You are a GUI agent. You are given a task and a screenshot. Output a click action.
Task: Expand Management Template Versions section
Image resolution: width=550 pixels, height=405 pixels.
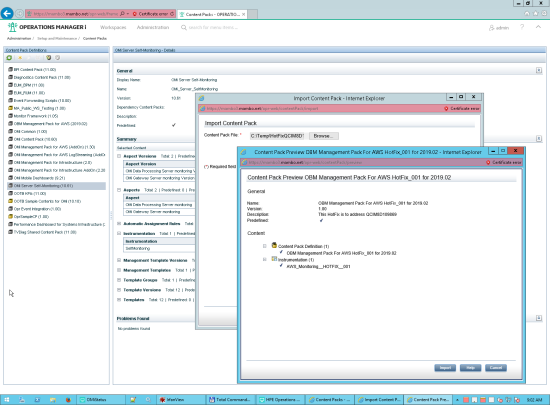point(119,260)
